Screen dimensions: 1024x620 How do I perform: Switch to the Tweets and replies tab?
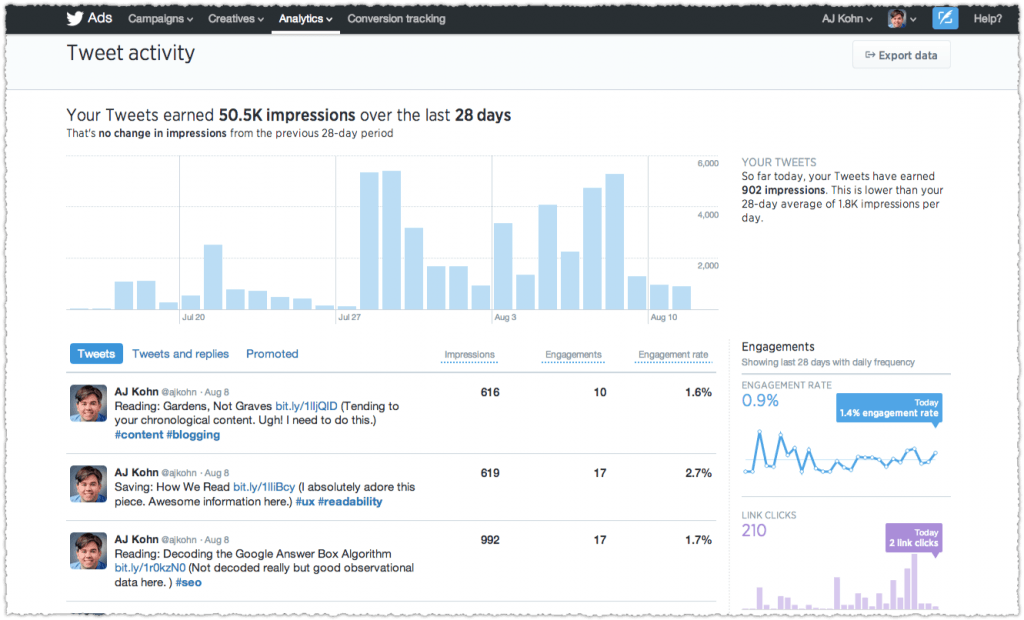[x=180, y=353]
